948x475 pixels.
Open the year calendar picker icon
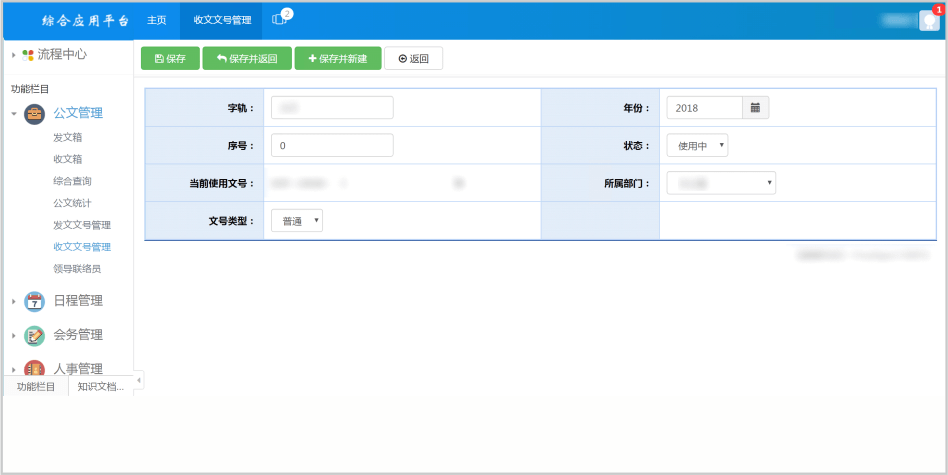tap(755, 108)
